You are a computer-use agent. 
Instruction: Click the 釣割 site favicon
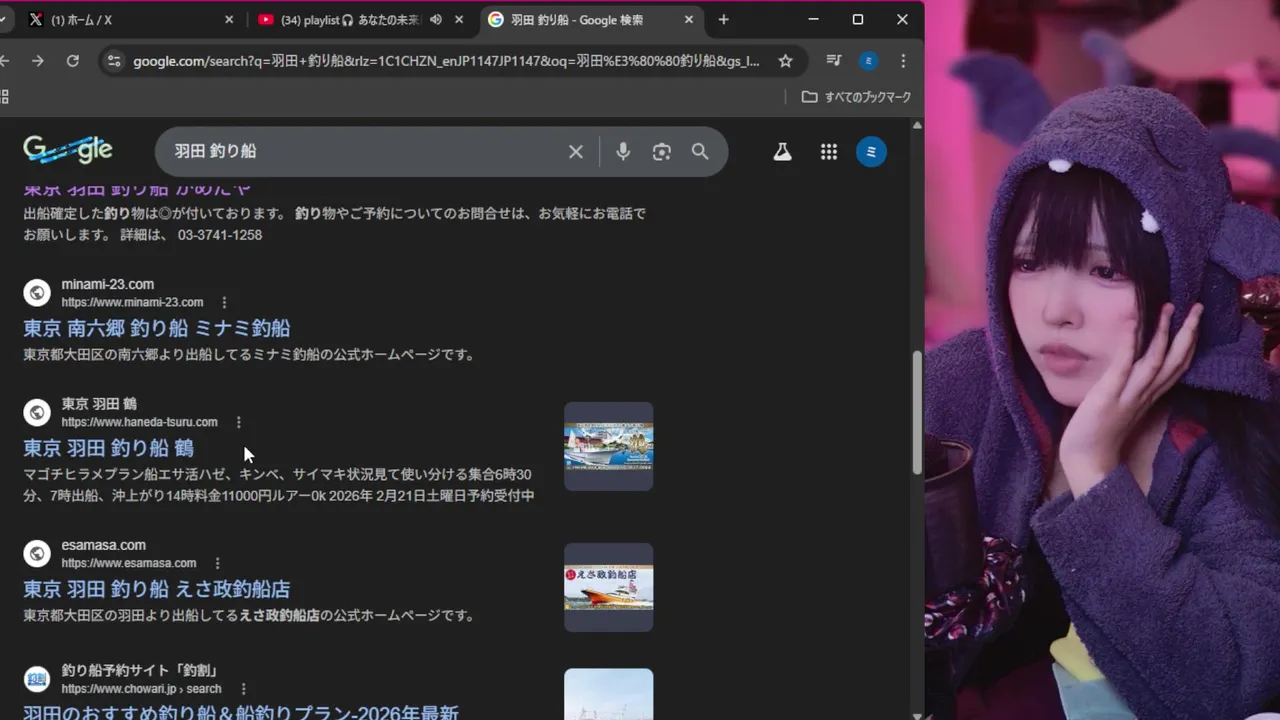tap(37, 679)
